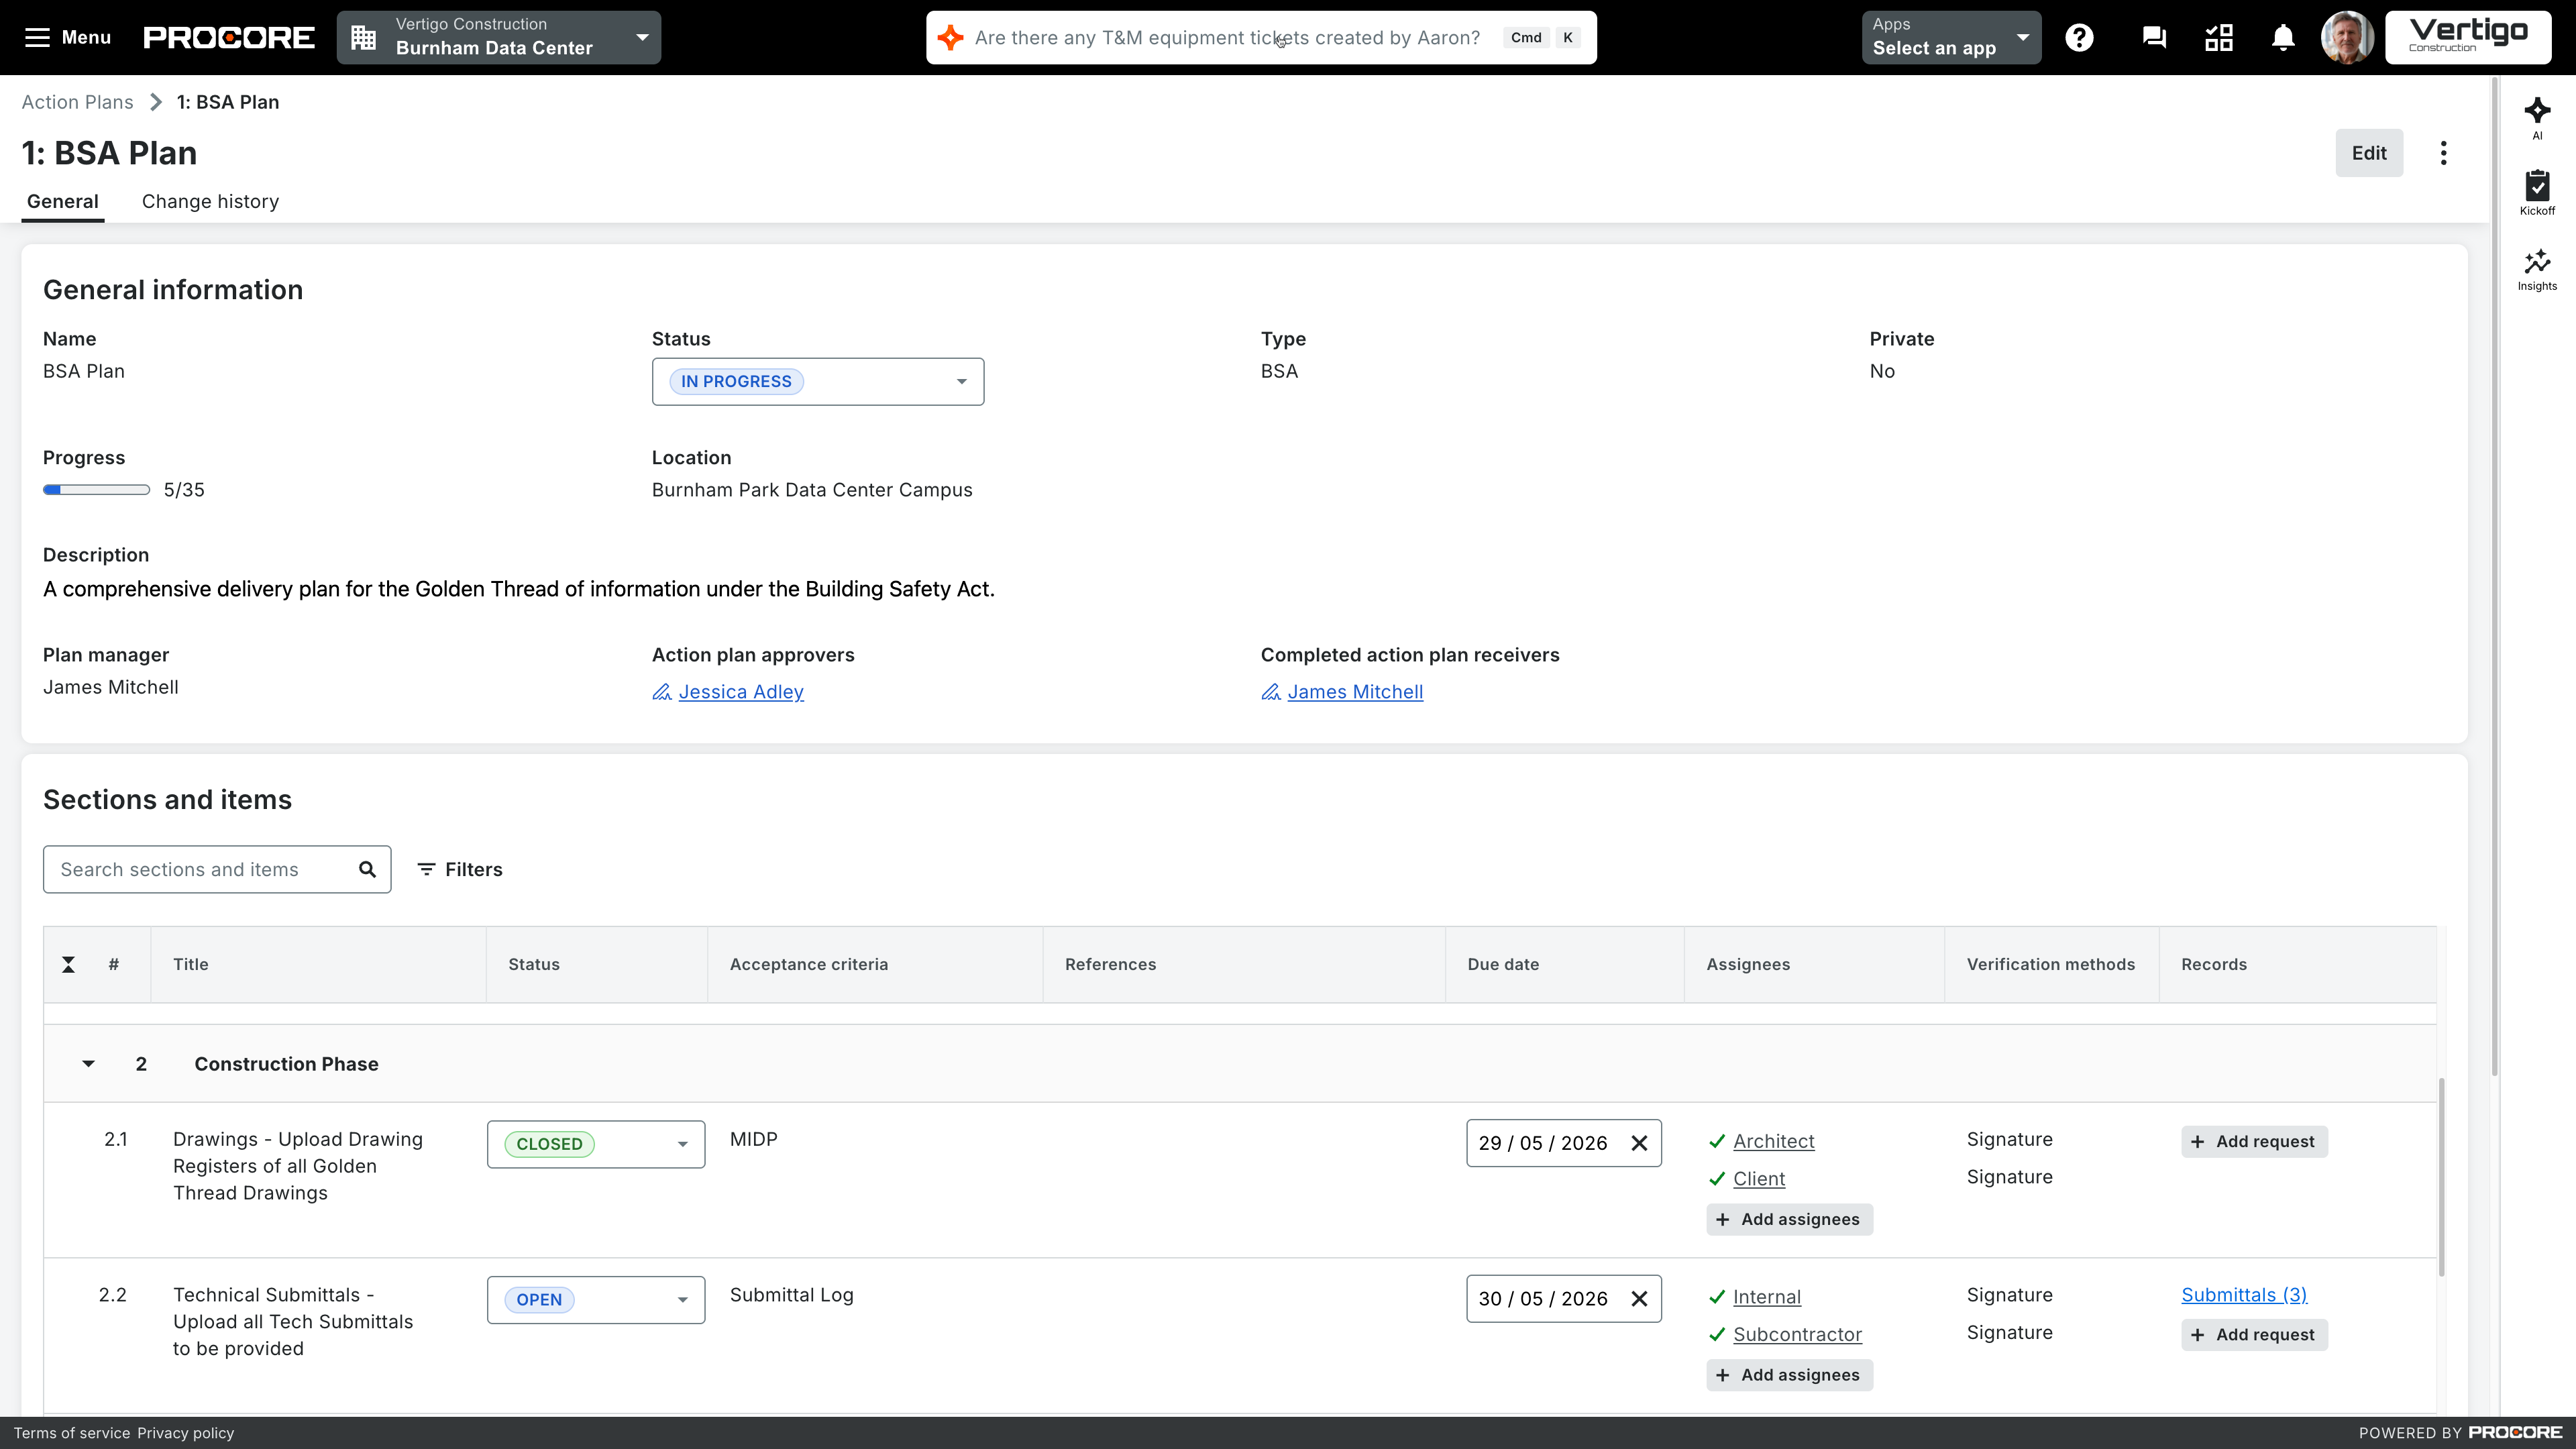Click the green check beside Internal
Screen dimensions: 2576x1449
point(1717,1297)
